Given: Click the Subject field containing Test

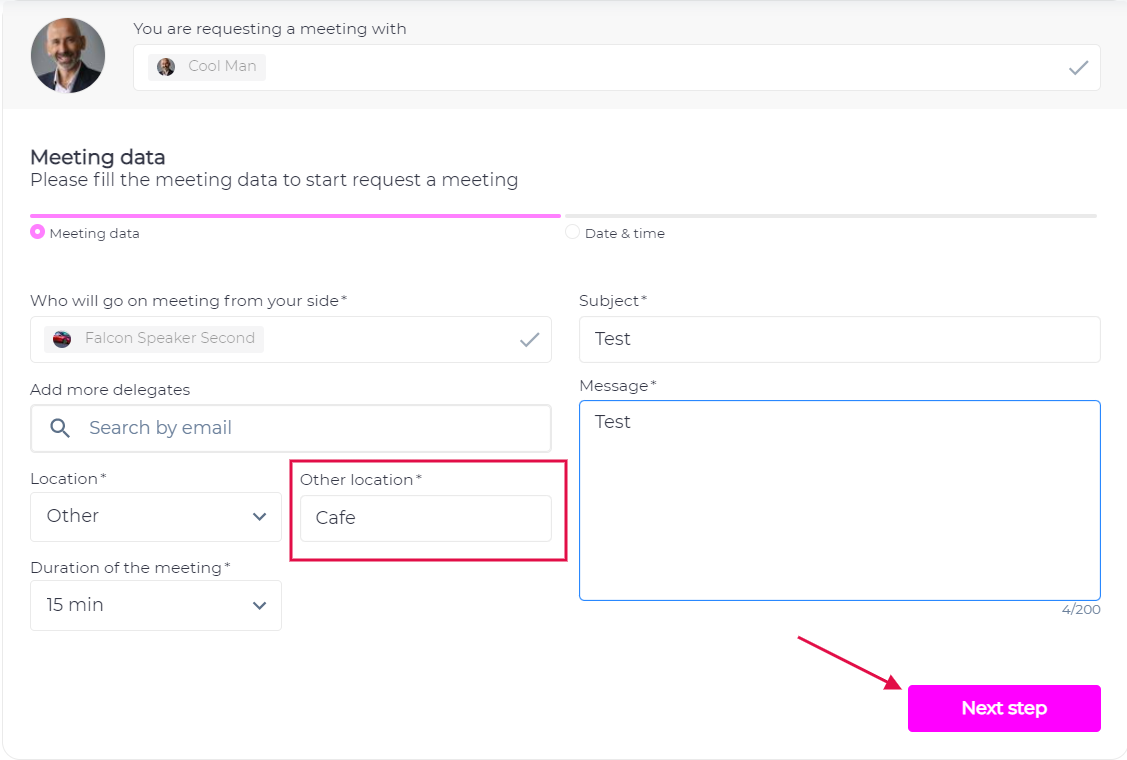Looking at the screenshot, I should pyautogui.click(x=840, y=339).
